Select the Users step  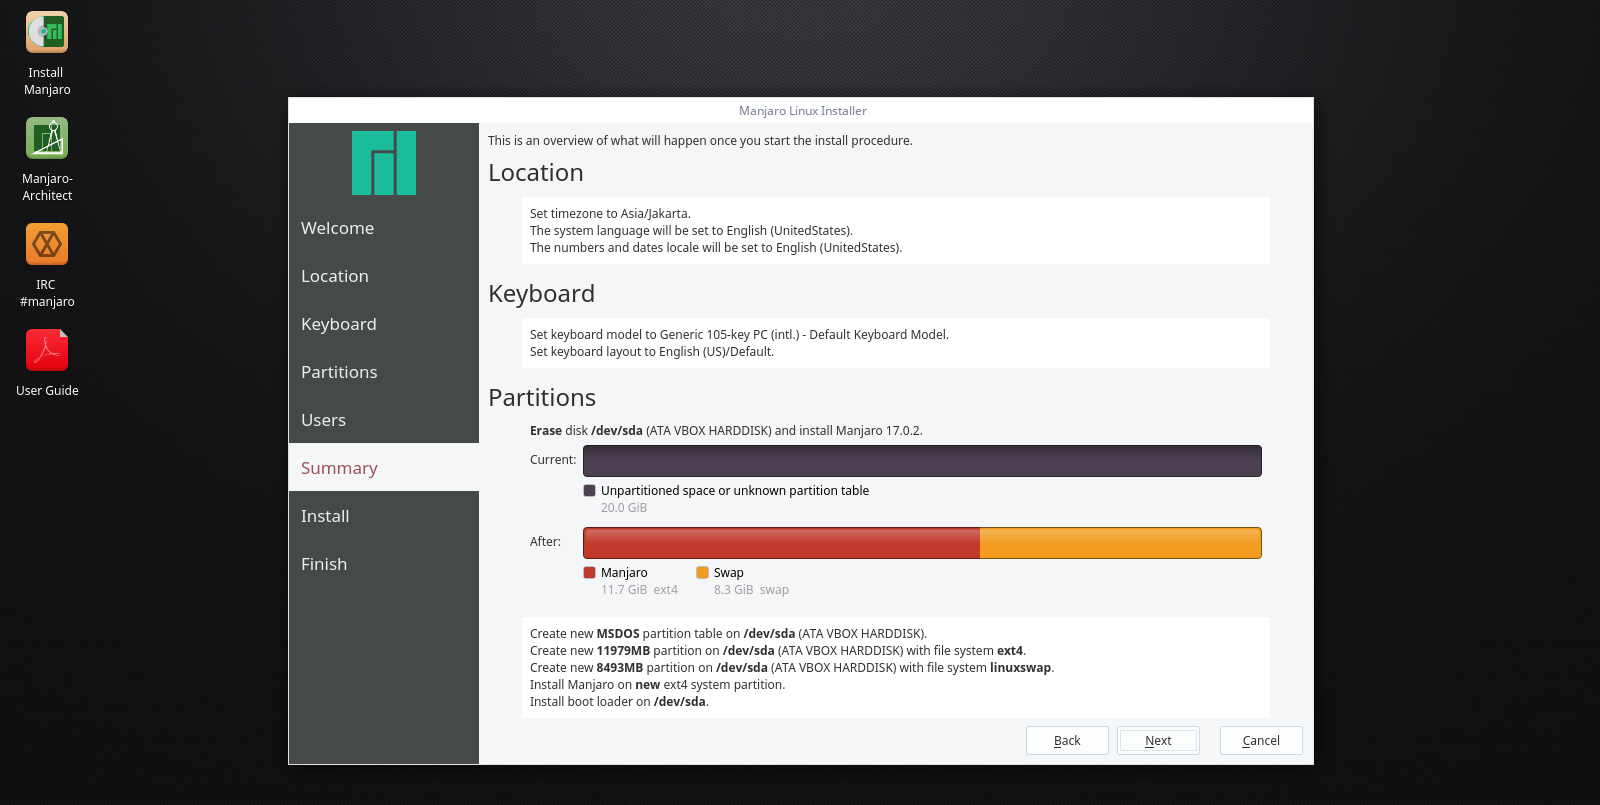384,420
